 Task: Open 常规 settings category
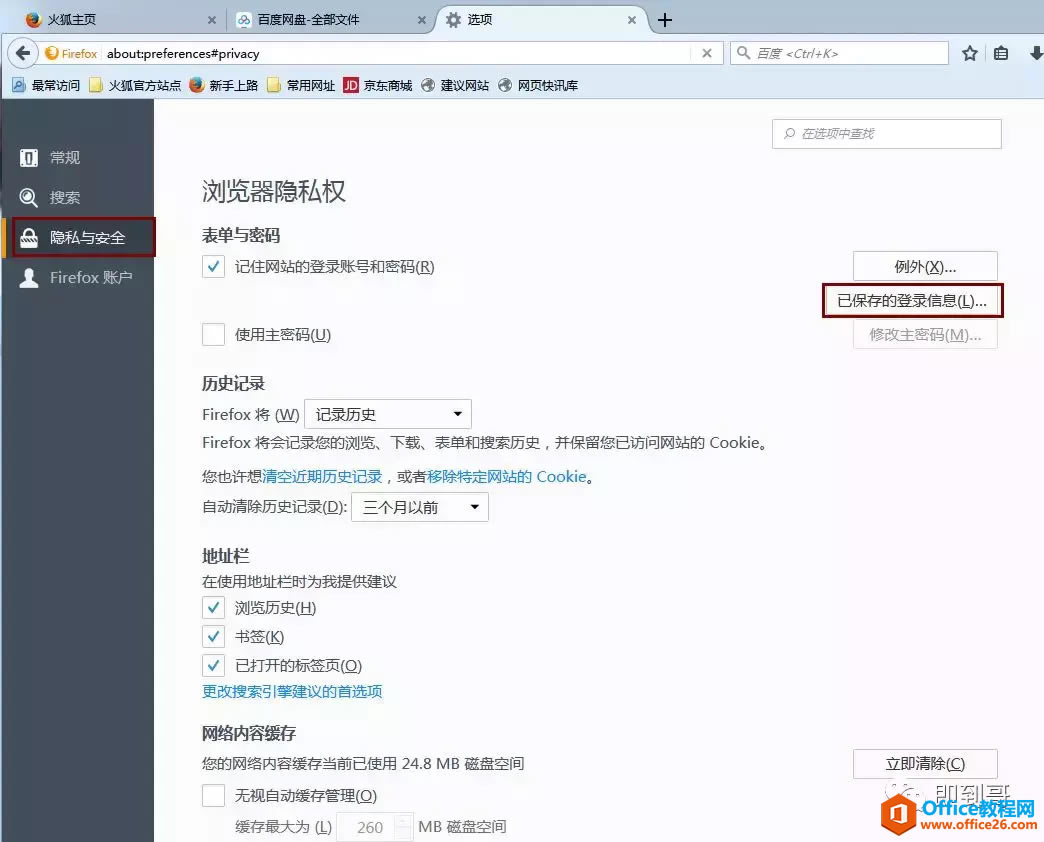tap(79, 158)
